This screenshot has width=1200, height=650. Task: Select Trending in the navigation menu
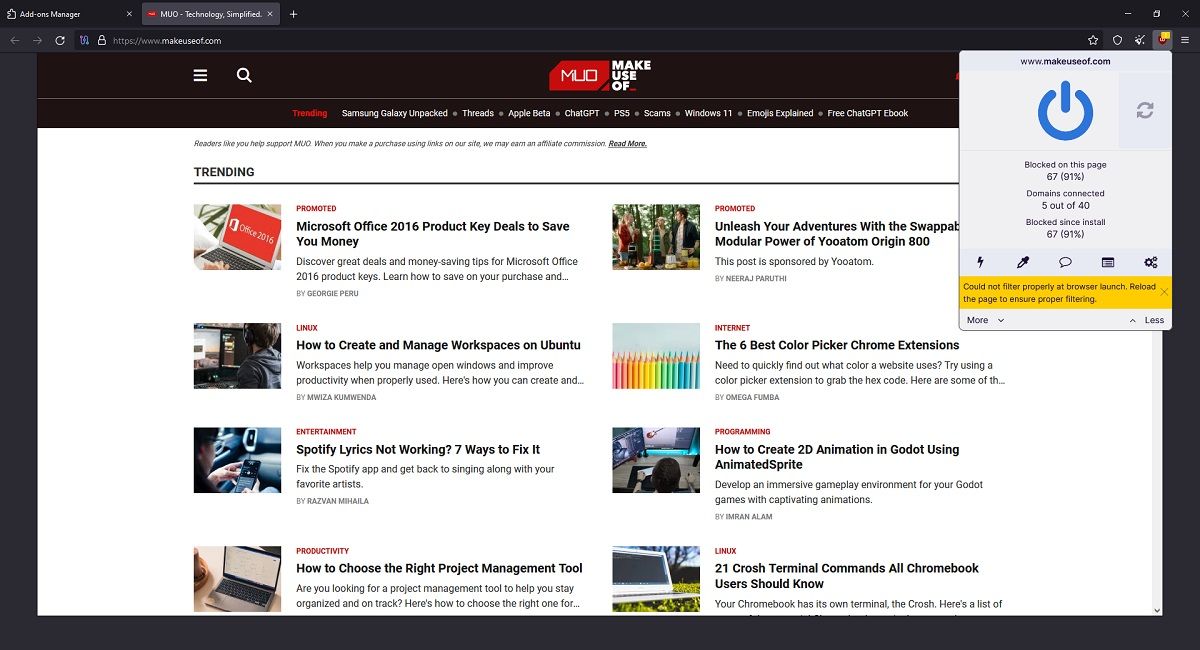click(x=309, y=113)
